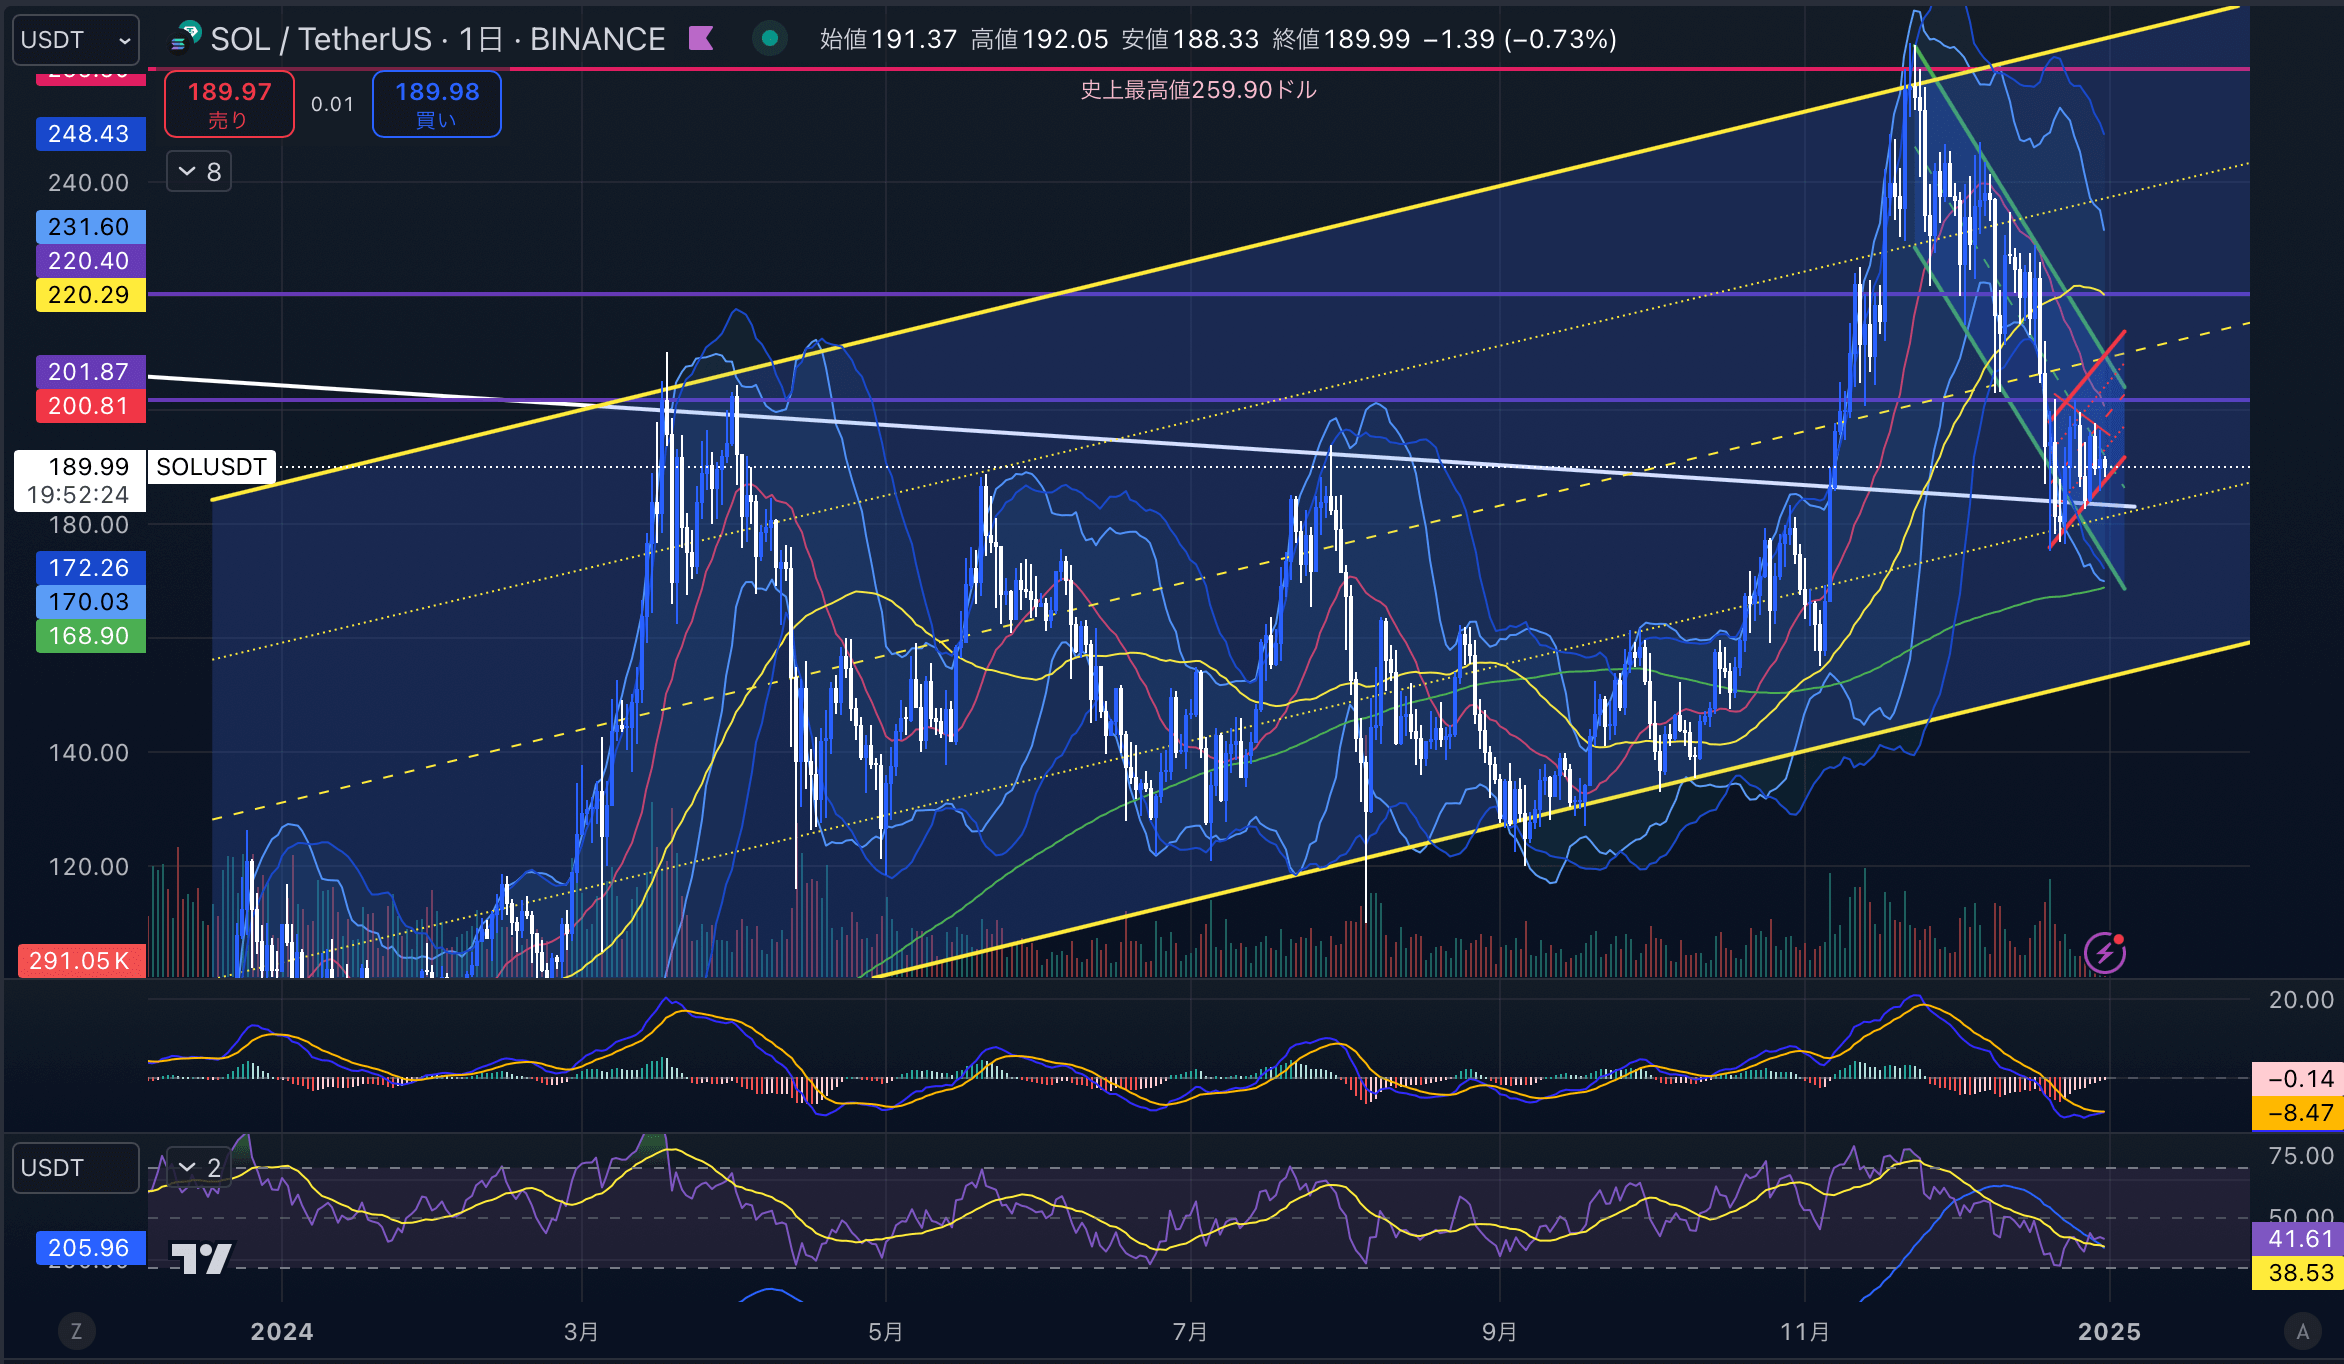Click the 19:52:24 countdown timer
This screenshot has width=2344, height=1364.
click(x=78, y=495)
